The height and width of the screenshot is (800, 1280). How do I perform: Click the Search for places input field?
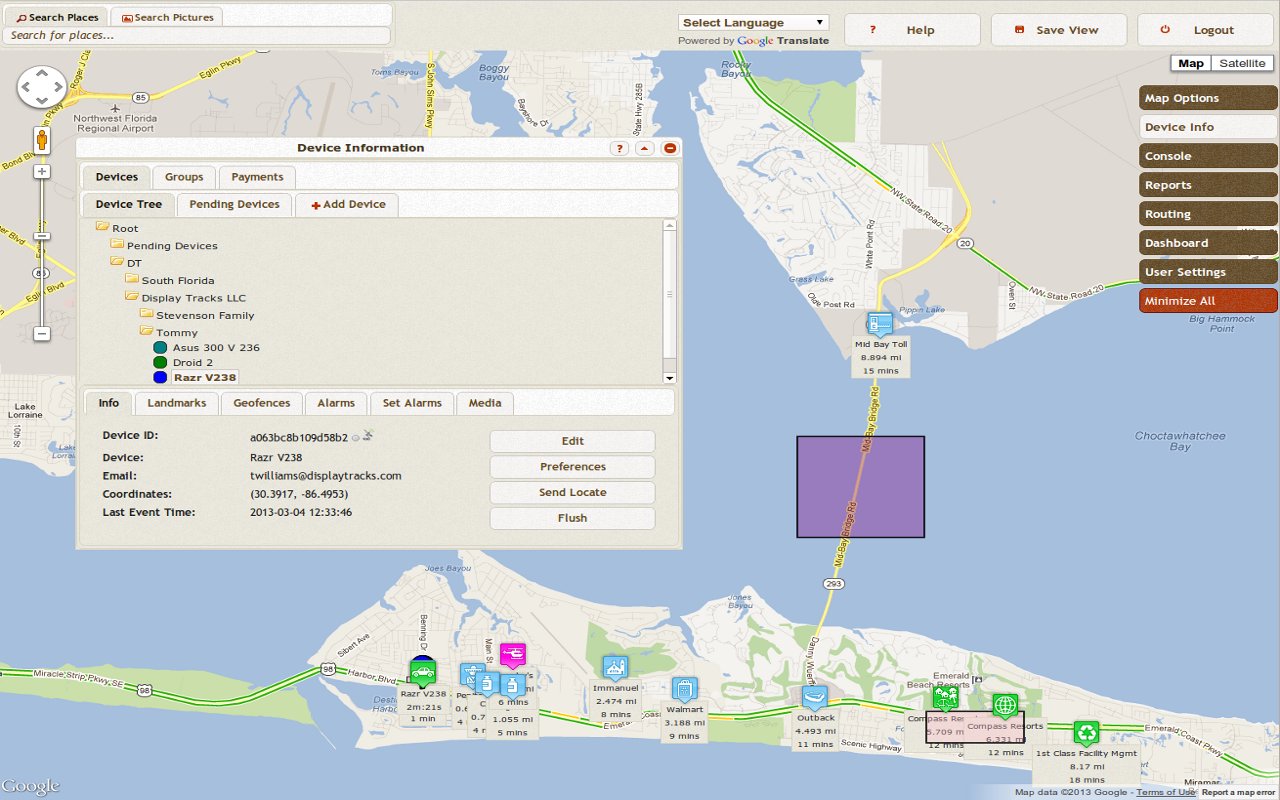[x=196, y=35]
